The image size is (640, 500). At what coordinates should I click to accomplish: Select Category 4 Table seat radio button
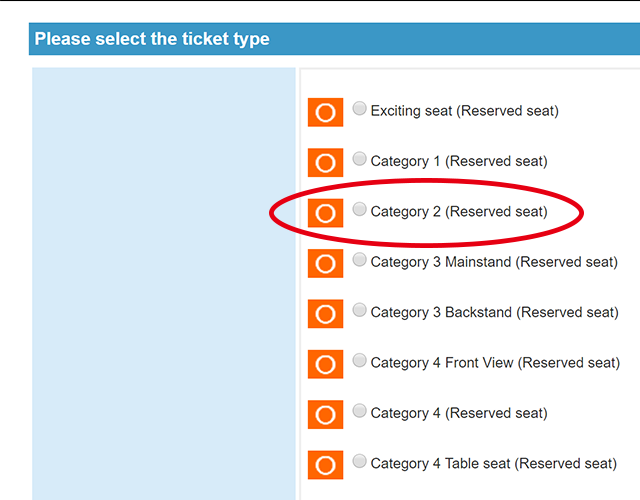tap(360, 461)
